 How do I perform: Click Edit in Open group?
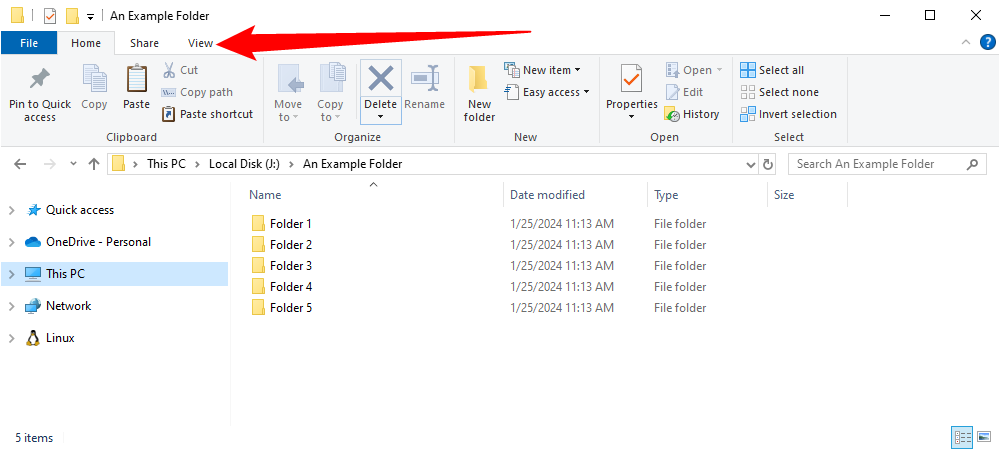(x=684, y=92)
